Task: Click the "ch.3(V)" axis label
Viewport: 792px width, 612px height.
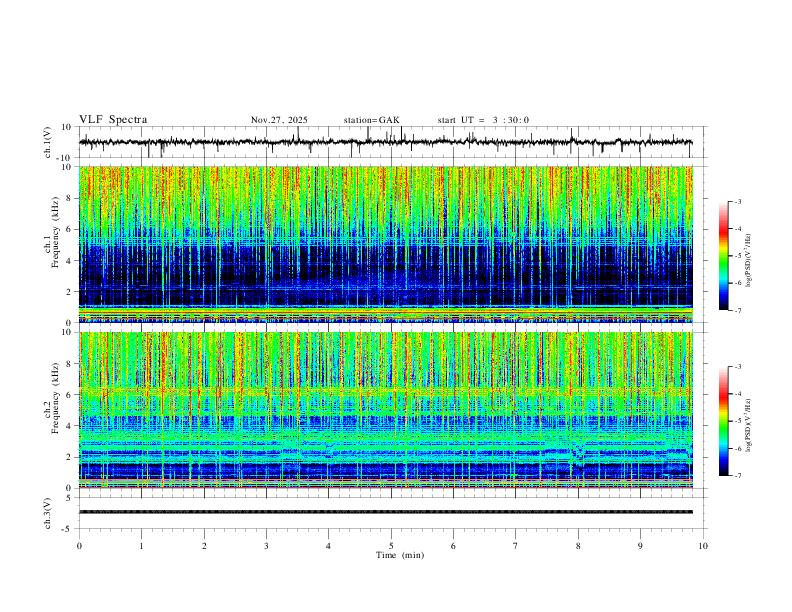Action: click(x=48, y=514)
